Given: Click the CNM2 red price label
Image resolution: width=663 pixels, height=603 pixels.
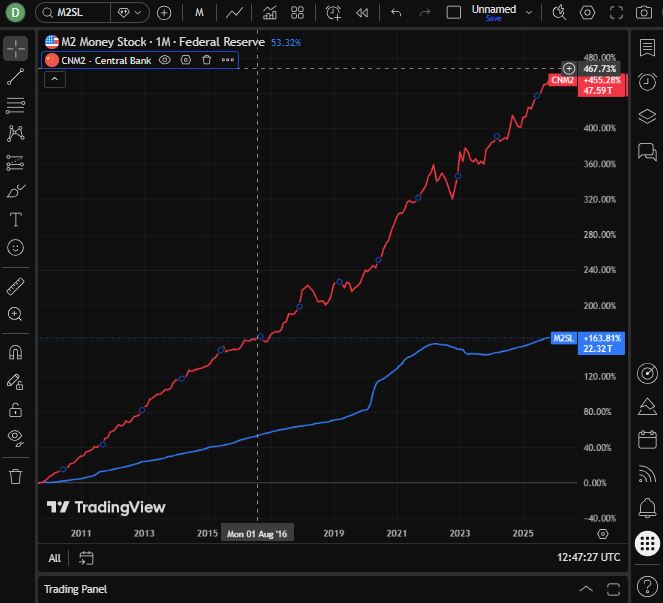Looking at the screenshot, I should [x=602, y=85].
